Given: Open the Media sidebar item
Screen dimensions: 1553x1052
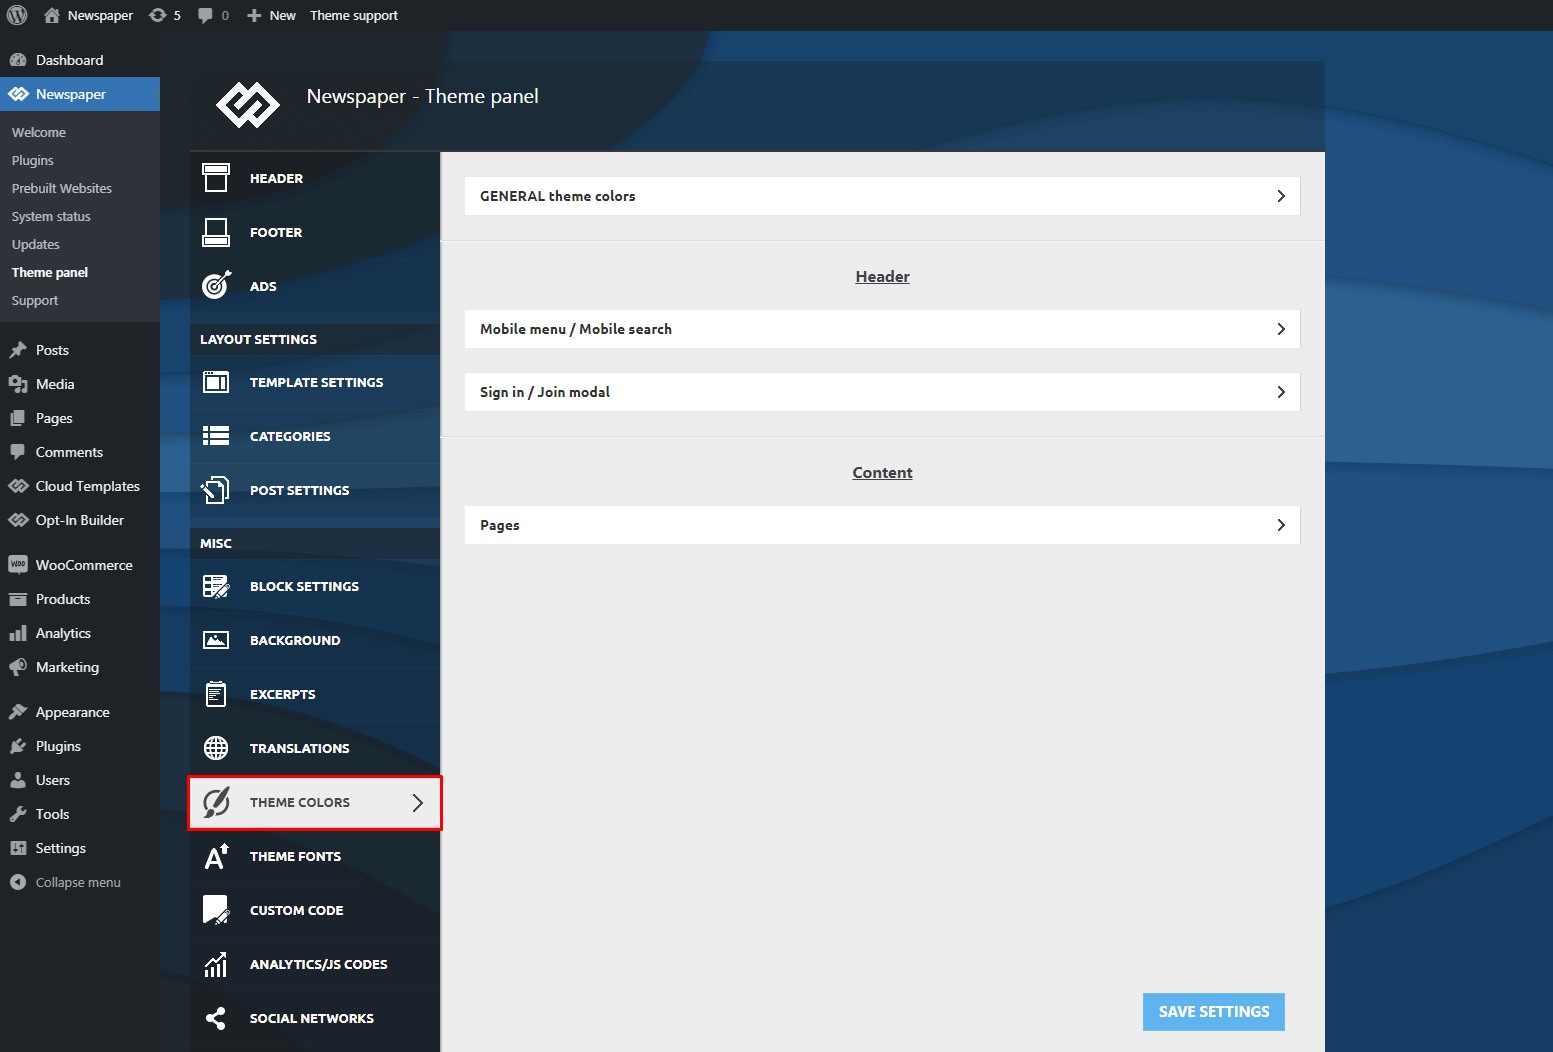Looking at the screenshot, I should 80,384.
